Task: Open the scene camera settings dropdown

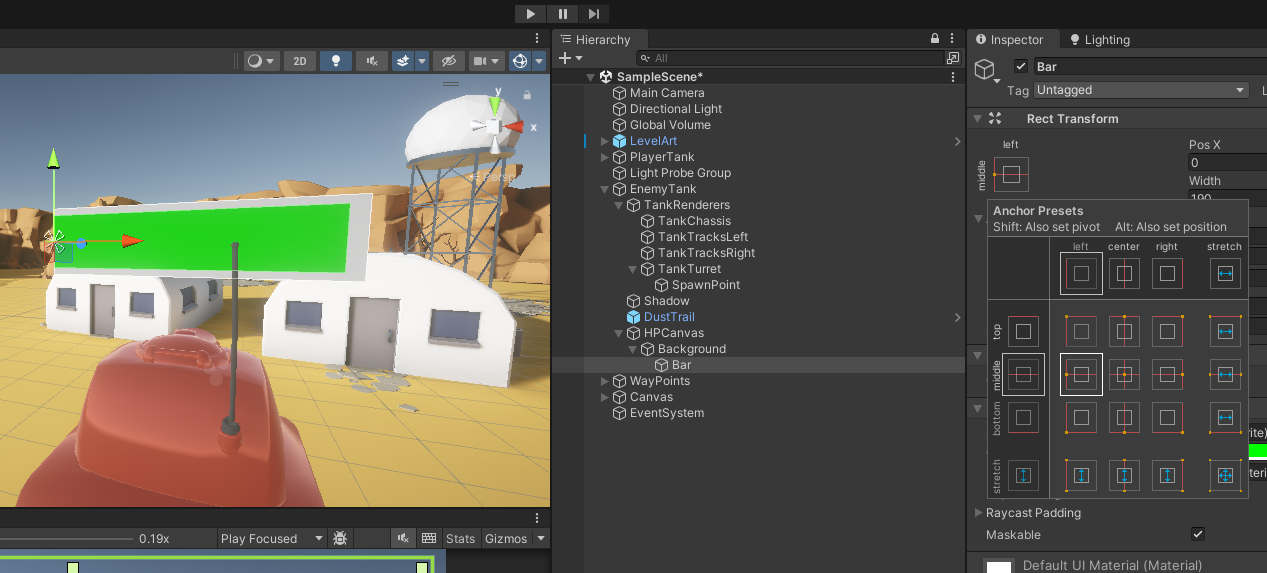Action: [x=487, y=61]
